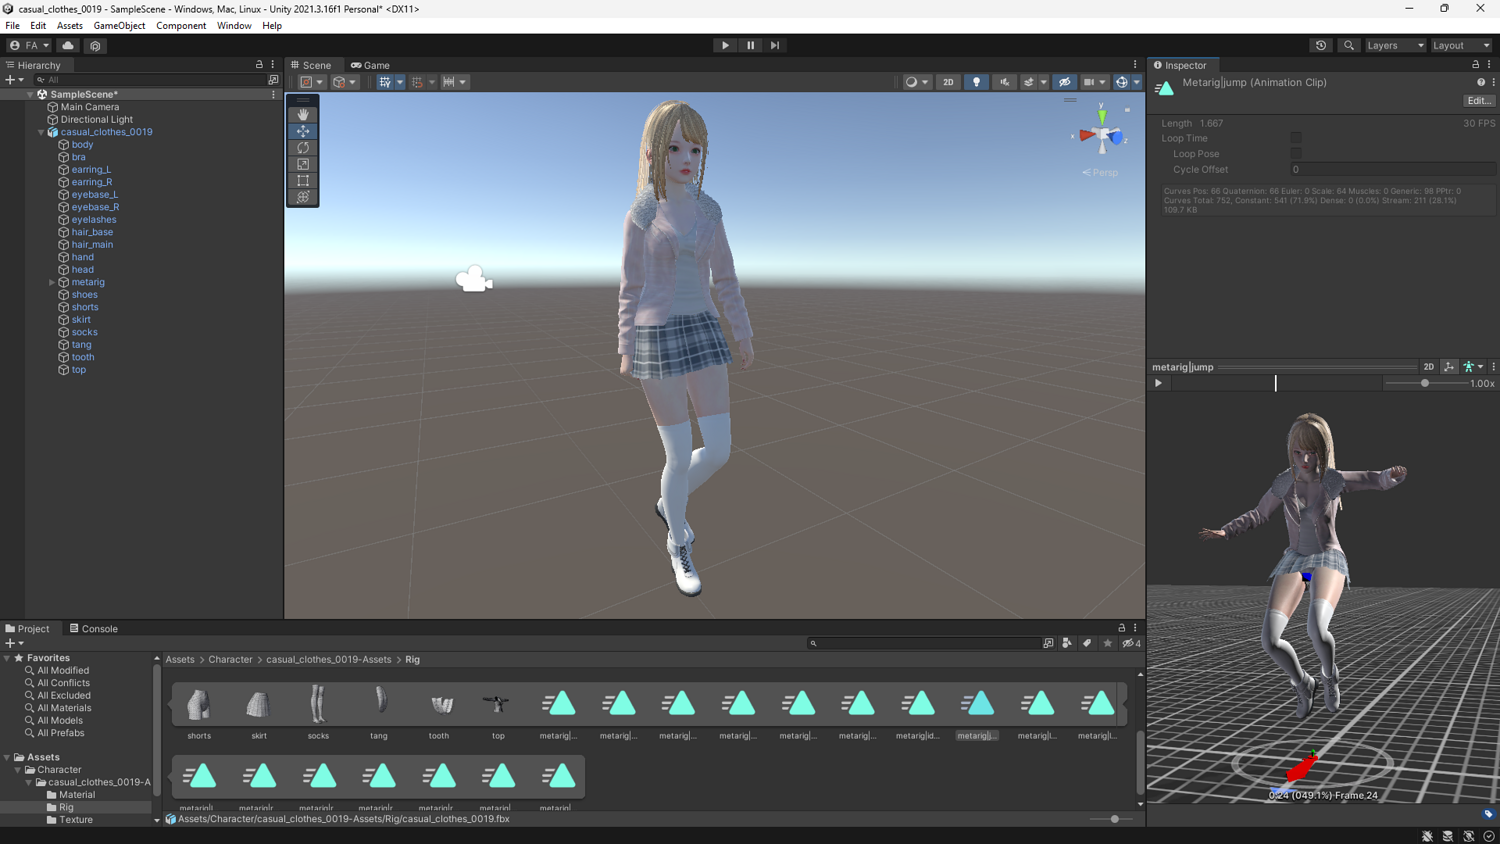Click the Step frame button

(775, 45)
